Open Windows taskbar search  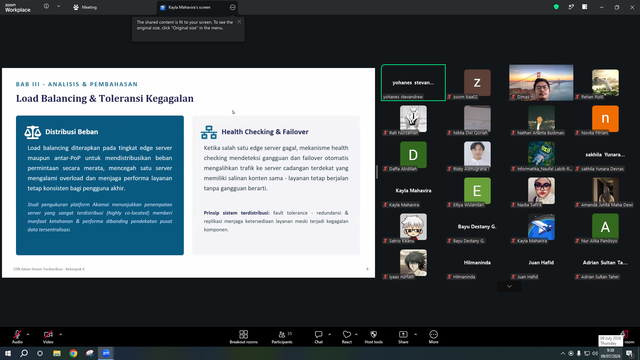click(24, 353)
